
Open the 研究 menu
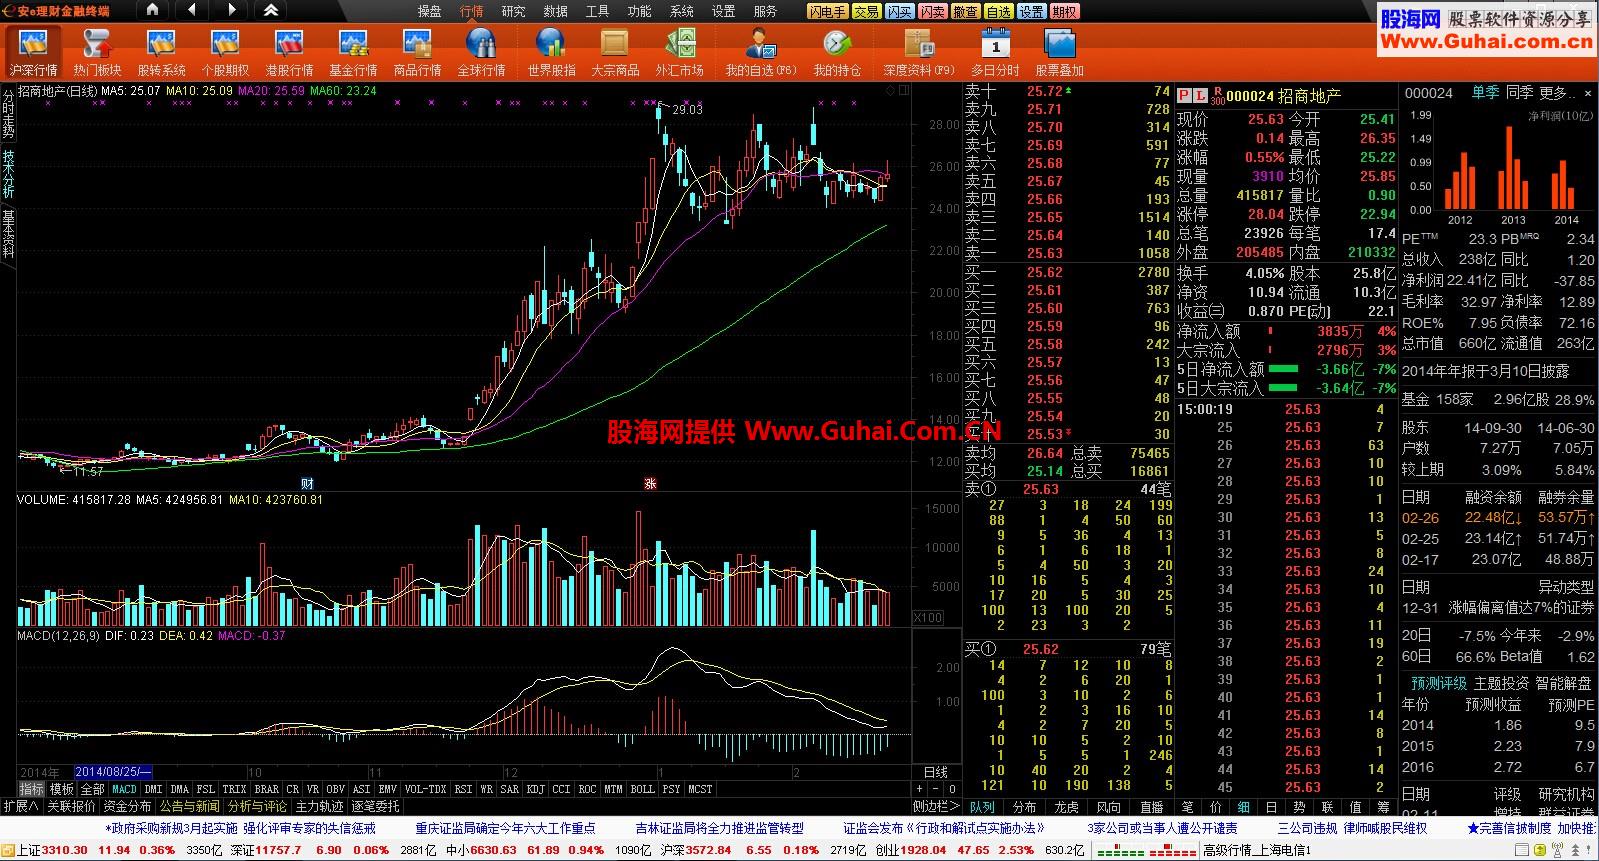pyautogui.click(x=513, y=11)
